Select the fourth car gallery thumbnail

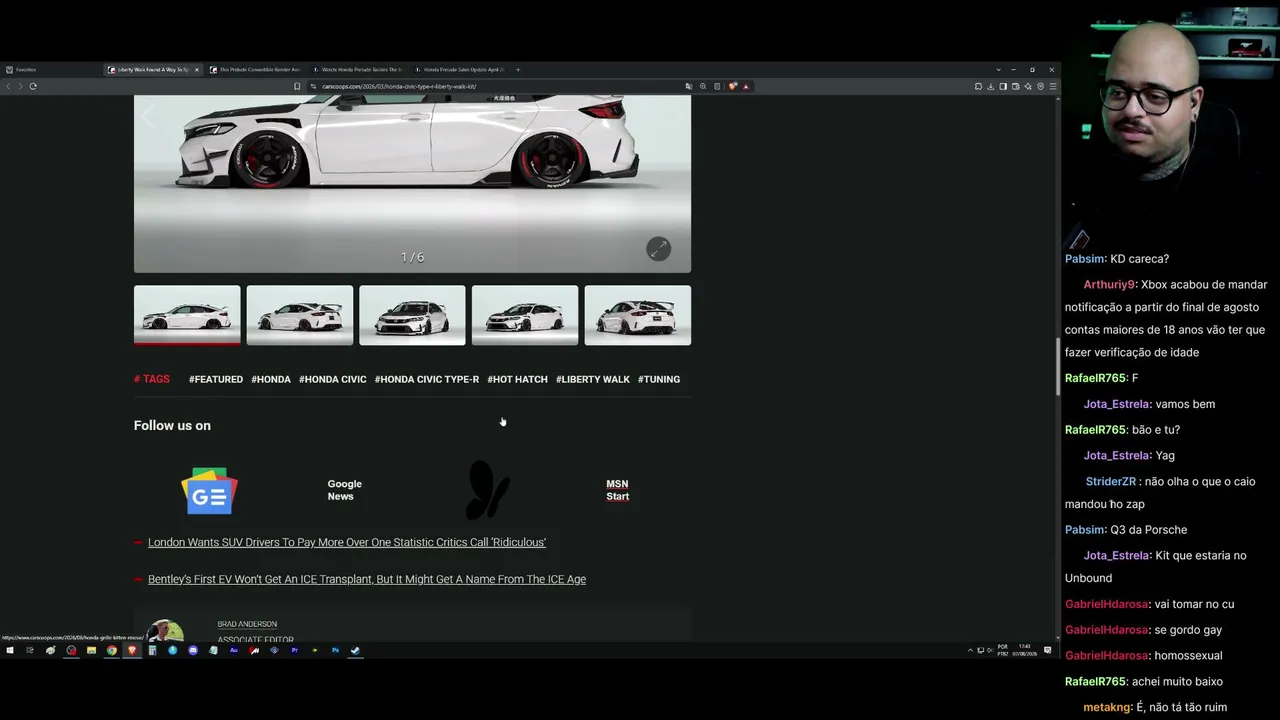coord(525,316)
